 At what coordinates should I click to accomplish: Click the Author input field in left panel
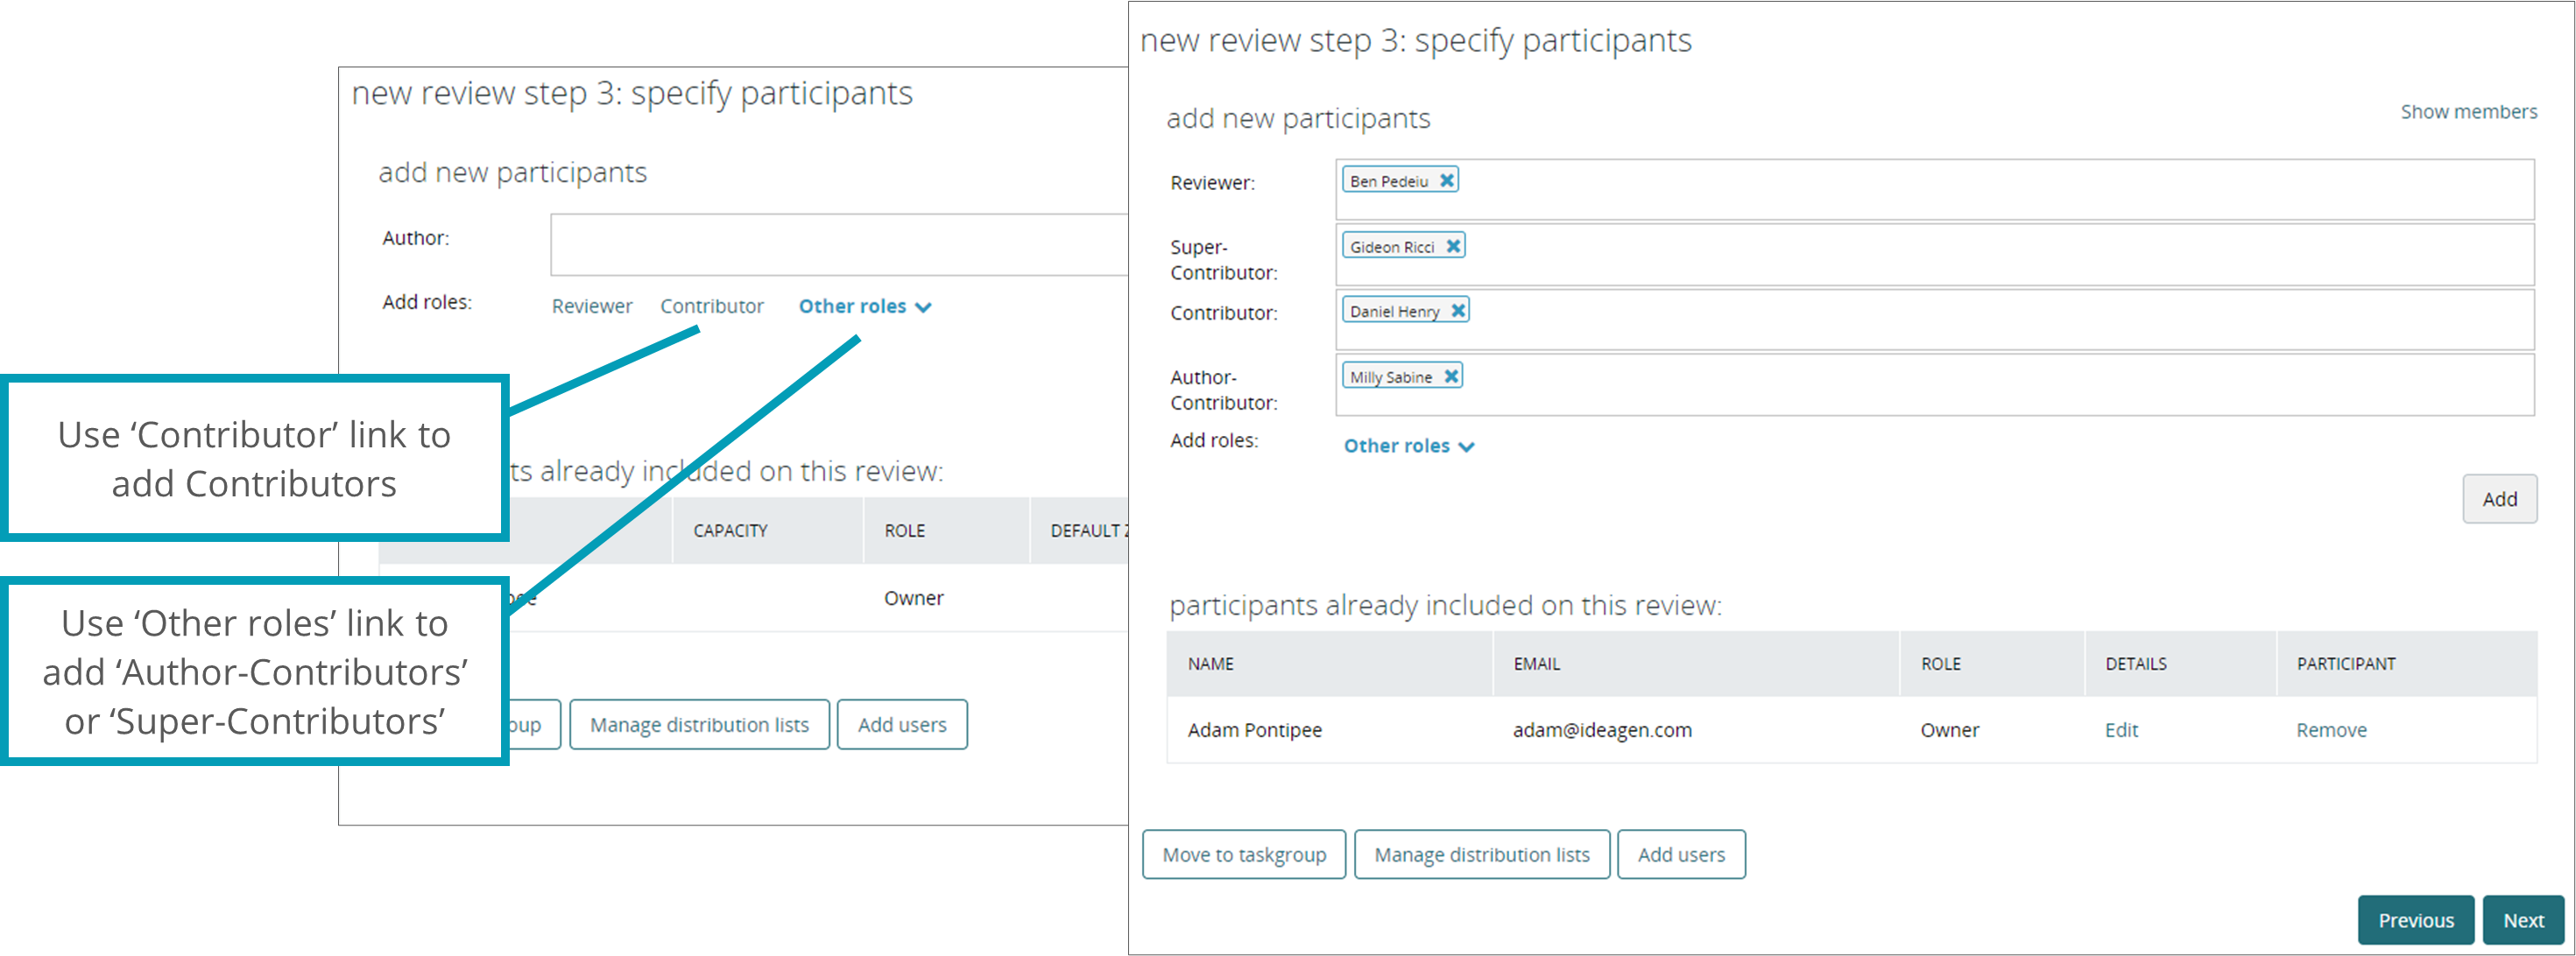[839, 244]
